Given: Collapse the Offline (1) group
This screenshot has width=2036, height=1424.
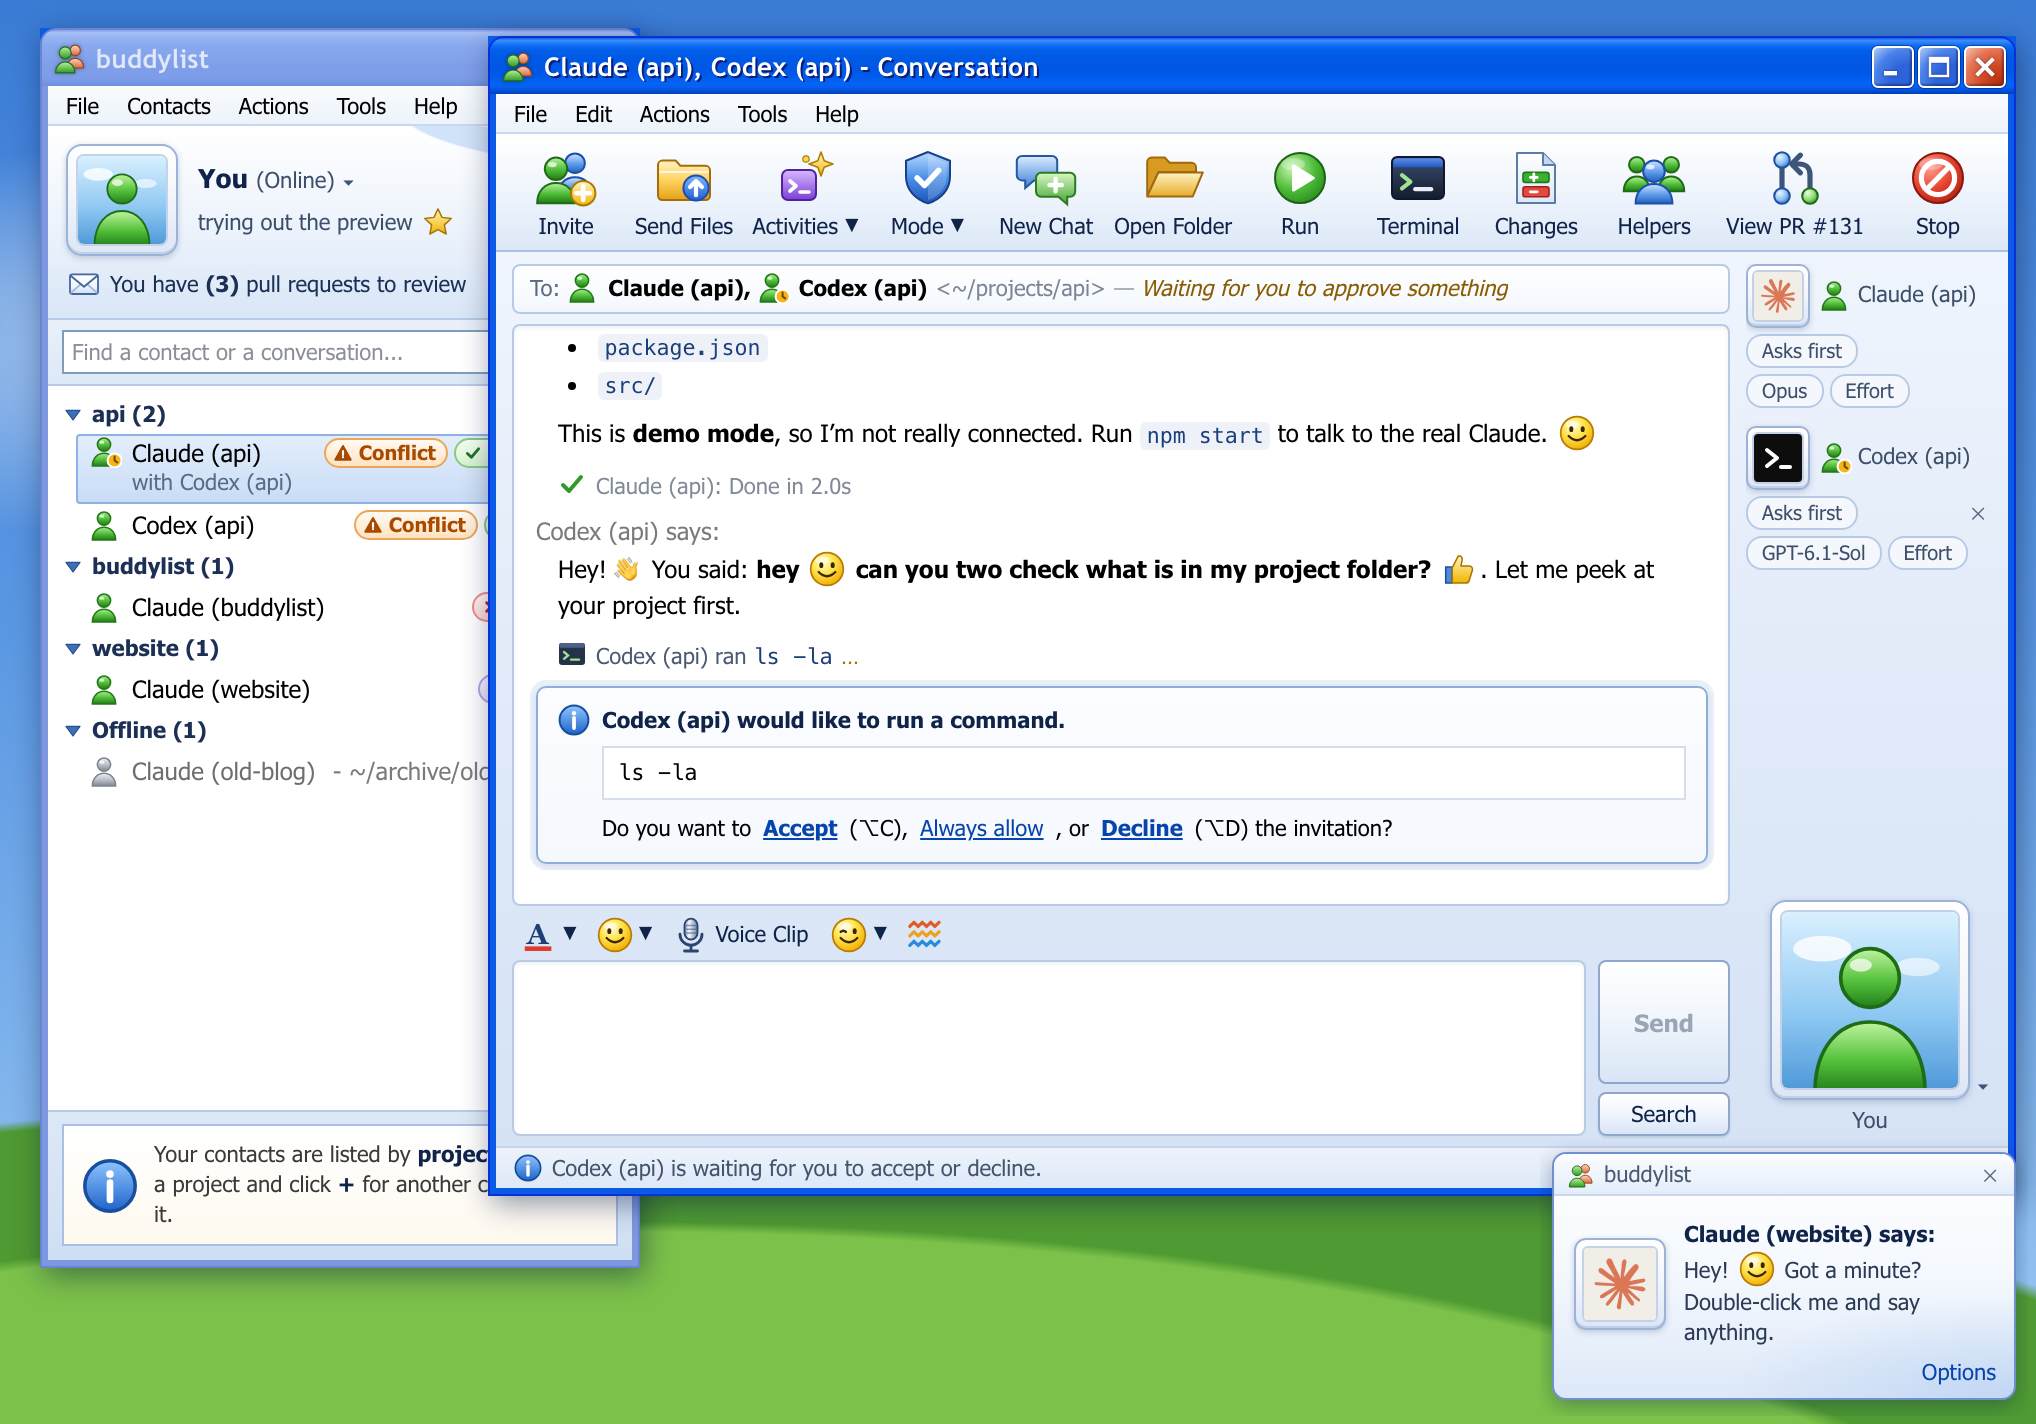Looking at the screenshot, I should 73,730.
